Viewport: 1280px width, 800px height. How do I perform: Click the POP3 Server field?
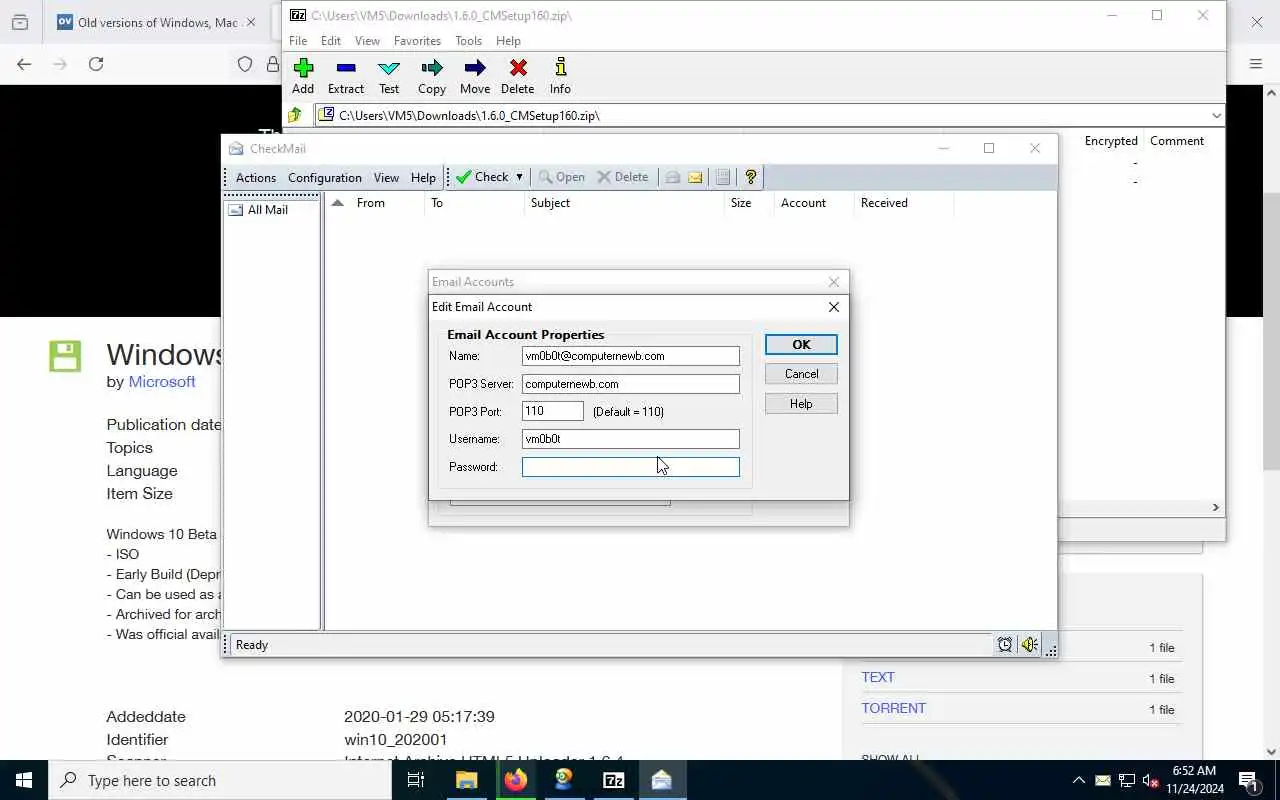click(x=631, y=384)
